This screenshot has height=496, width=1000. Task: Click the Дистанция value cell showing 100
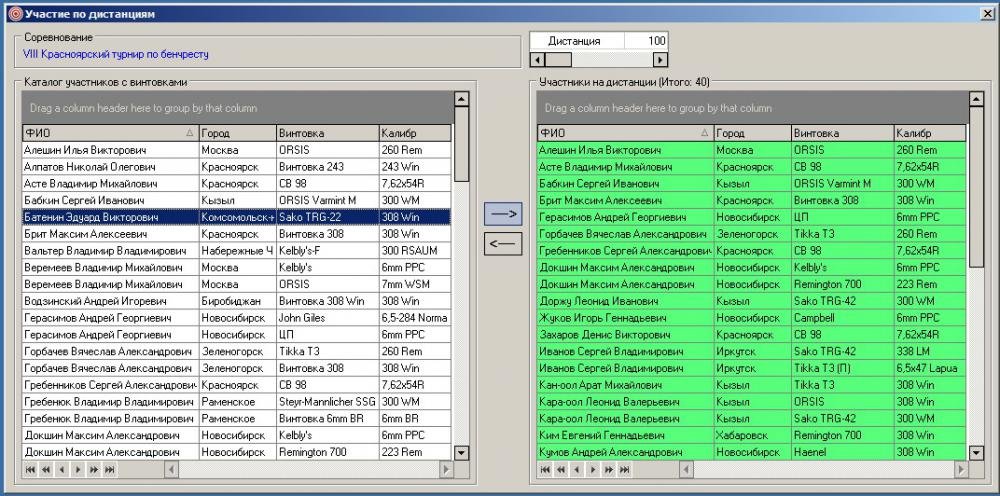(646, 41)
